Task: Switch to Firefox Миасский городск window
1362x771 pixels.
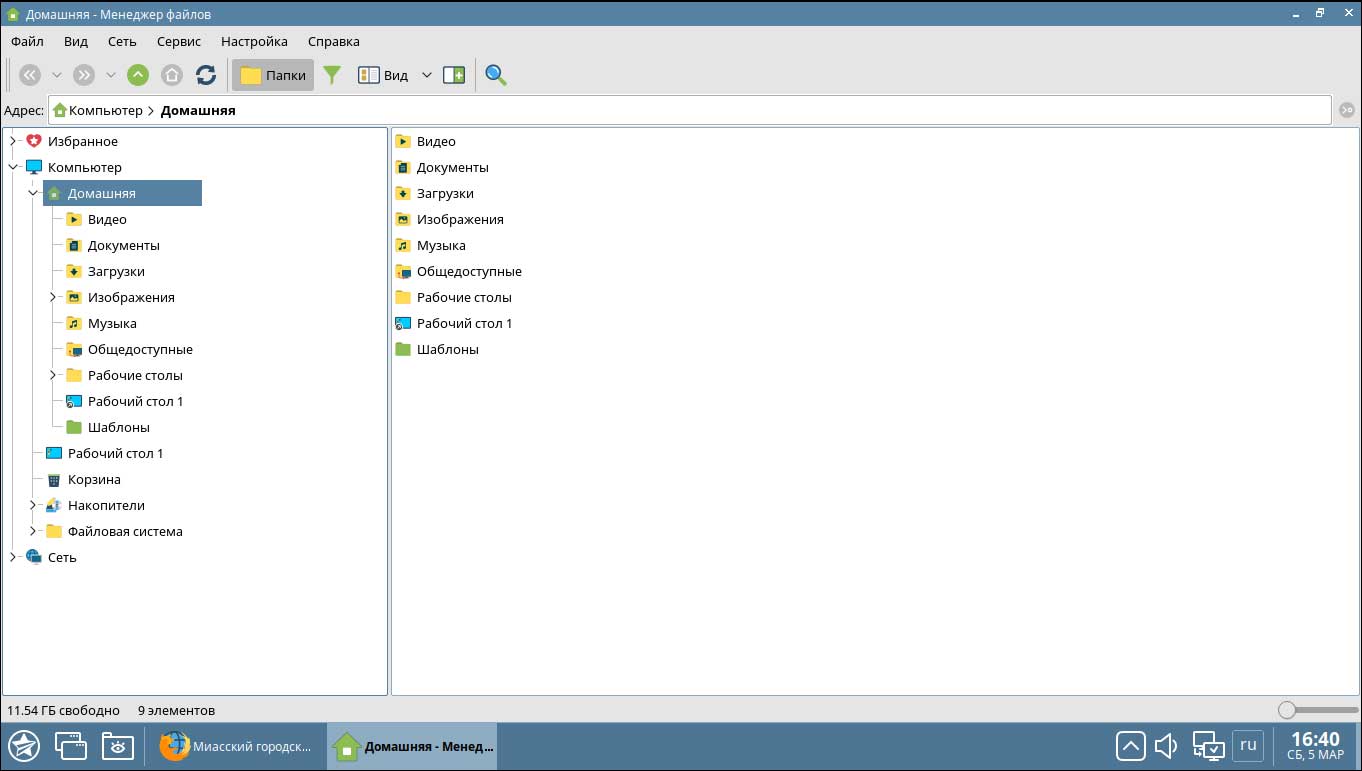Action: [x=239, y=746]
